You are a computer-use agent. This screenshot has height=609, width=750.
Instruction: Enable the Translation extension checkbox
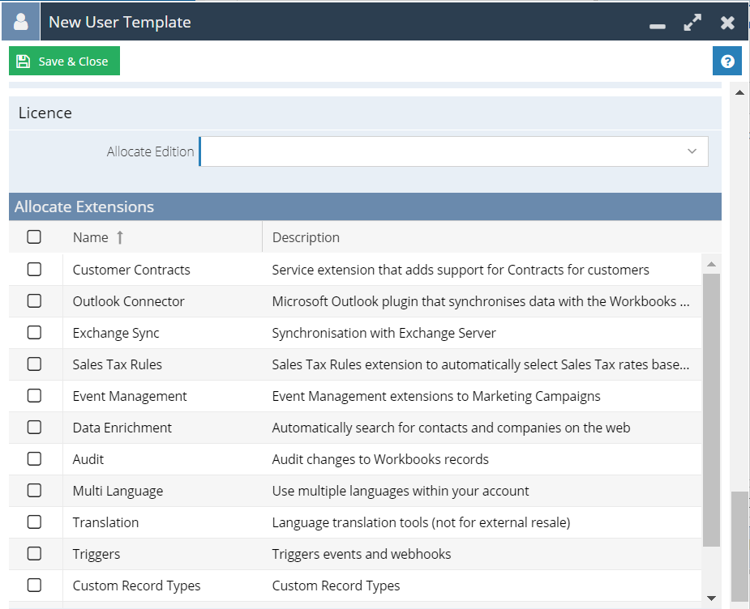tap(34, 522)
